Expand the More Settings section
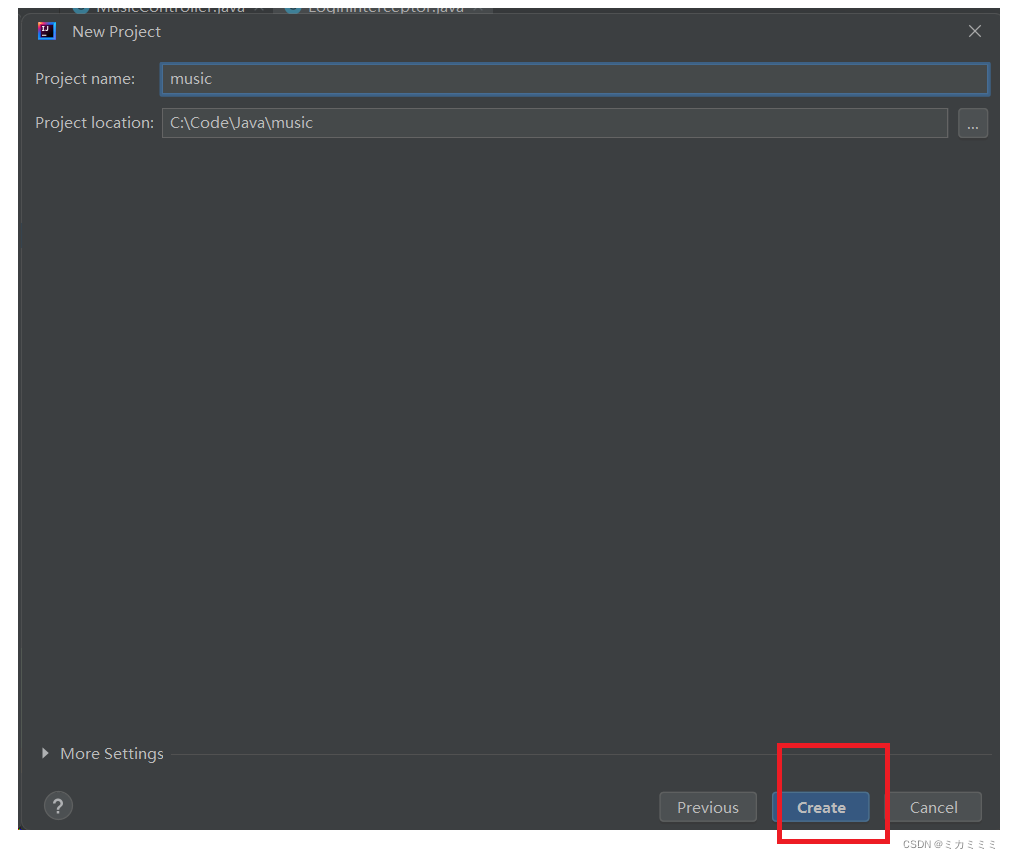 (103, 753)
